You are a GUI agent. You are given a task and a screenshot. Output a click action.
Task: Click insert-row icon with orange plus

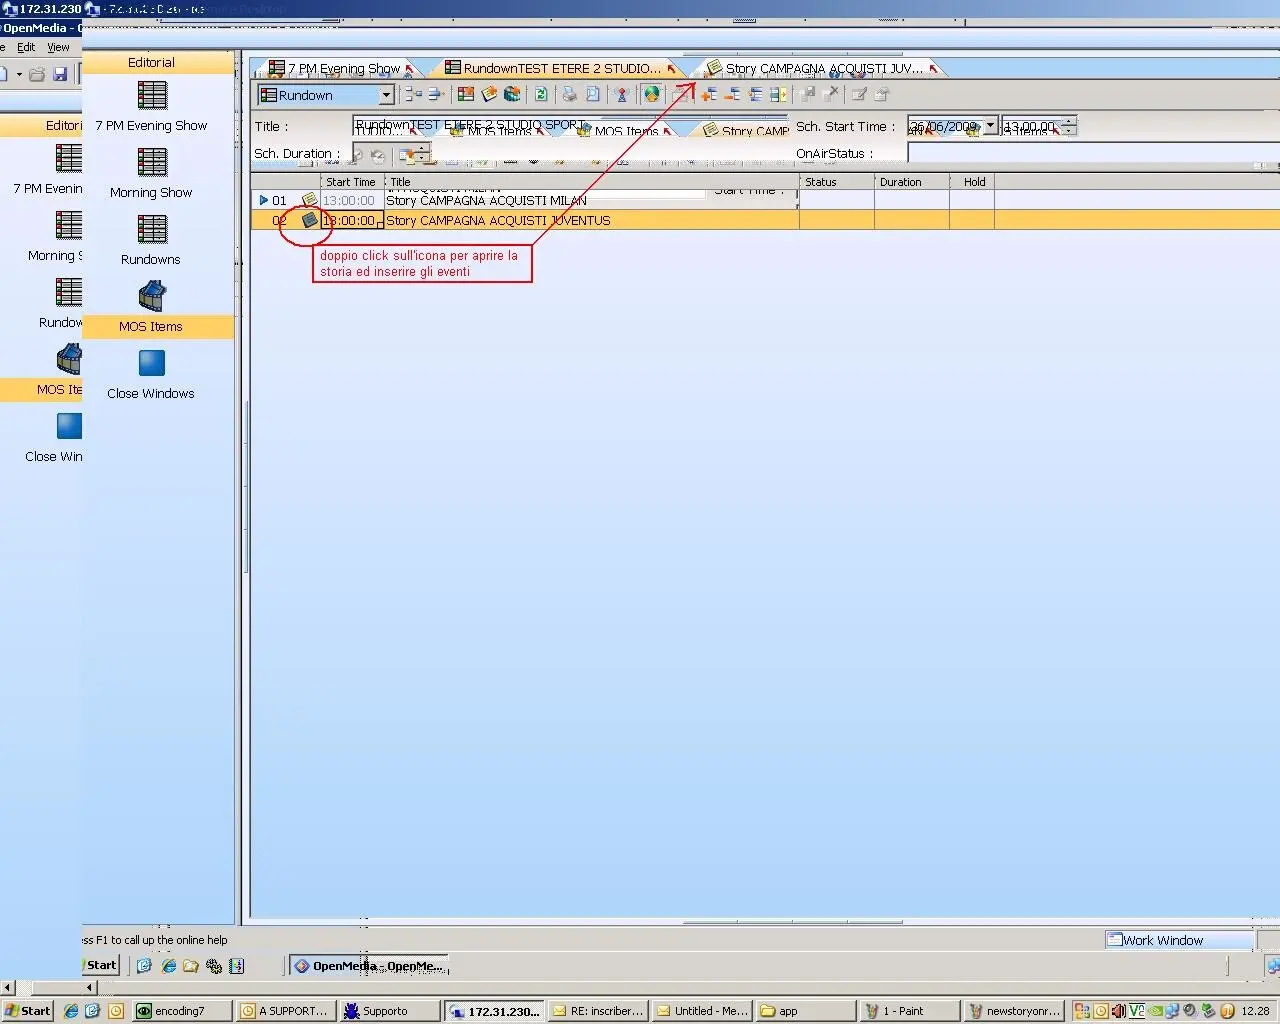709,95
